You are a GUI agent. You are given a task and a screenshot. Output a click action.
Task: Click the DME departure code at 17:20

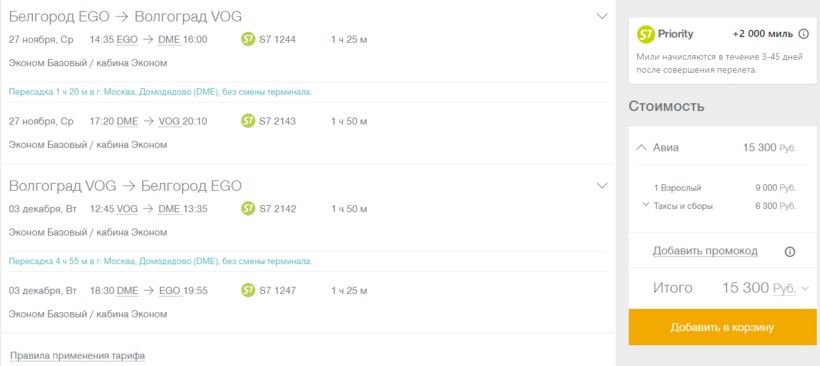tap(128, 122)
